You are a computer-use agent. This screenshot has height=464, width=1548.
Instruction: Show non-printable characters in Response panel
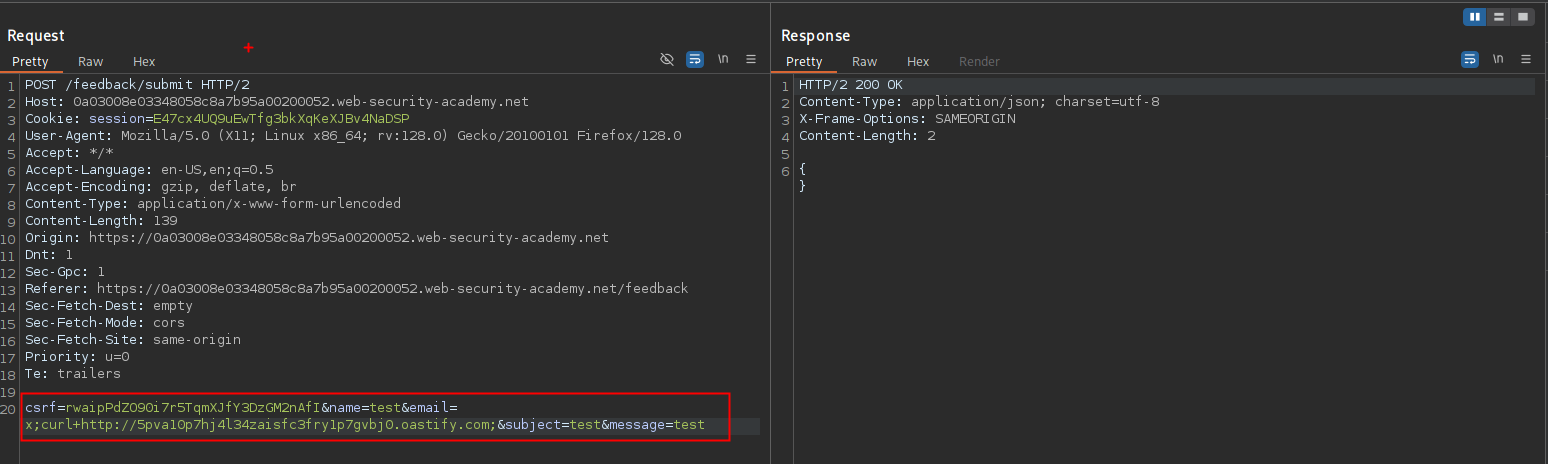click(1498, 60)
